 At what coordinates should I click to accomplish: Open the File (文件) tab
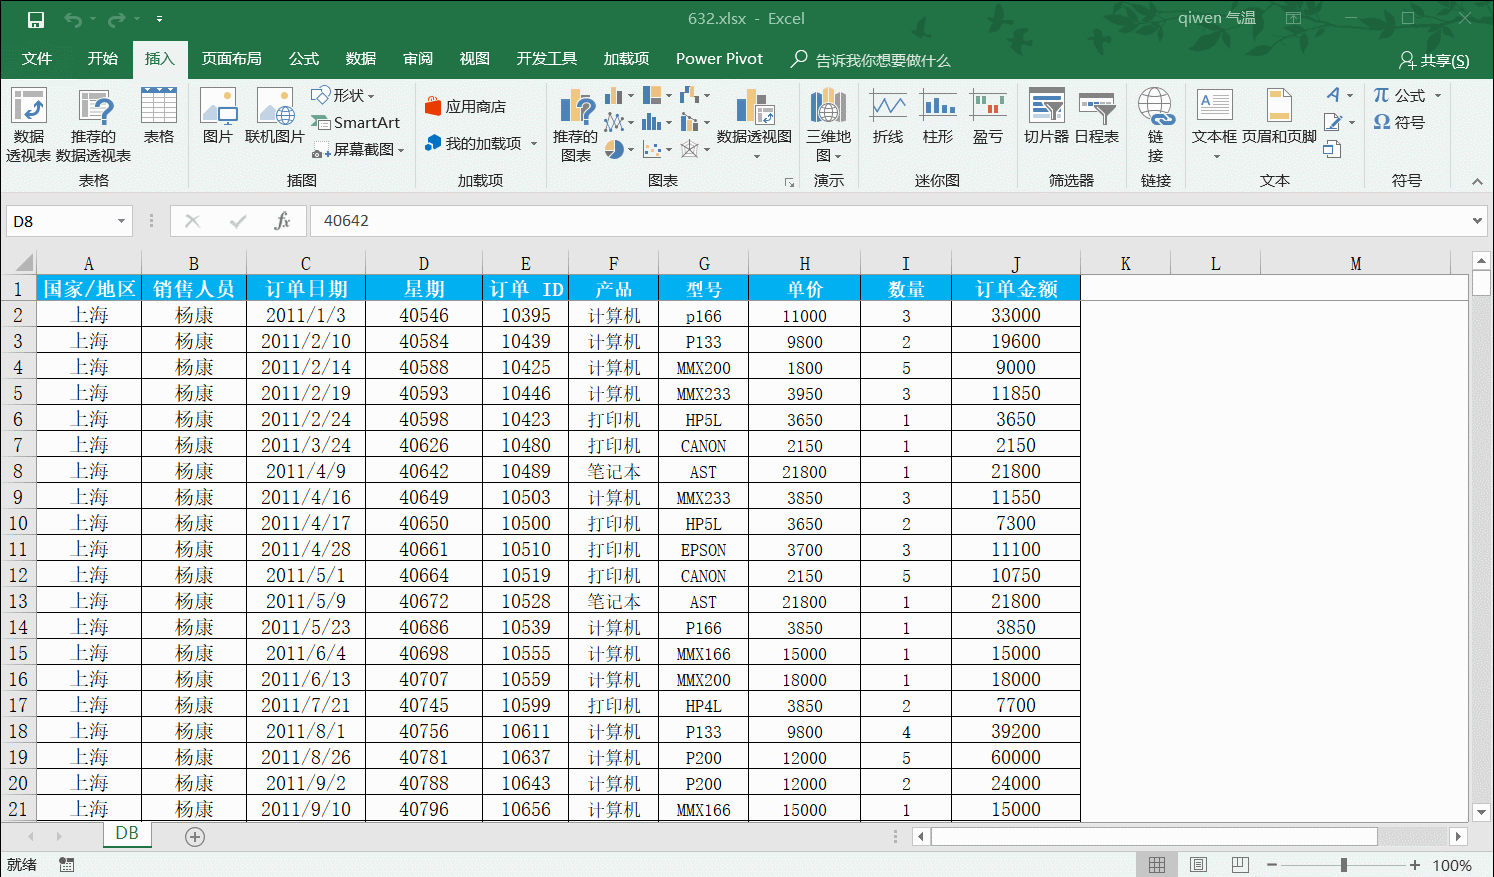pyautogui.click(x=37, y=59)
